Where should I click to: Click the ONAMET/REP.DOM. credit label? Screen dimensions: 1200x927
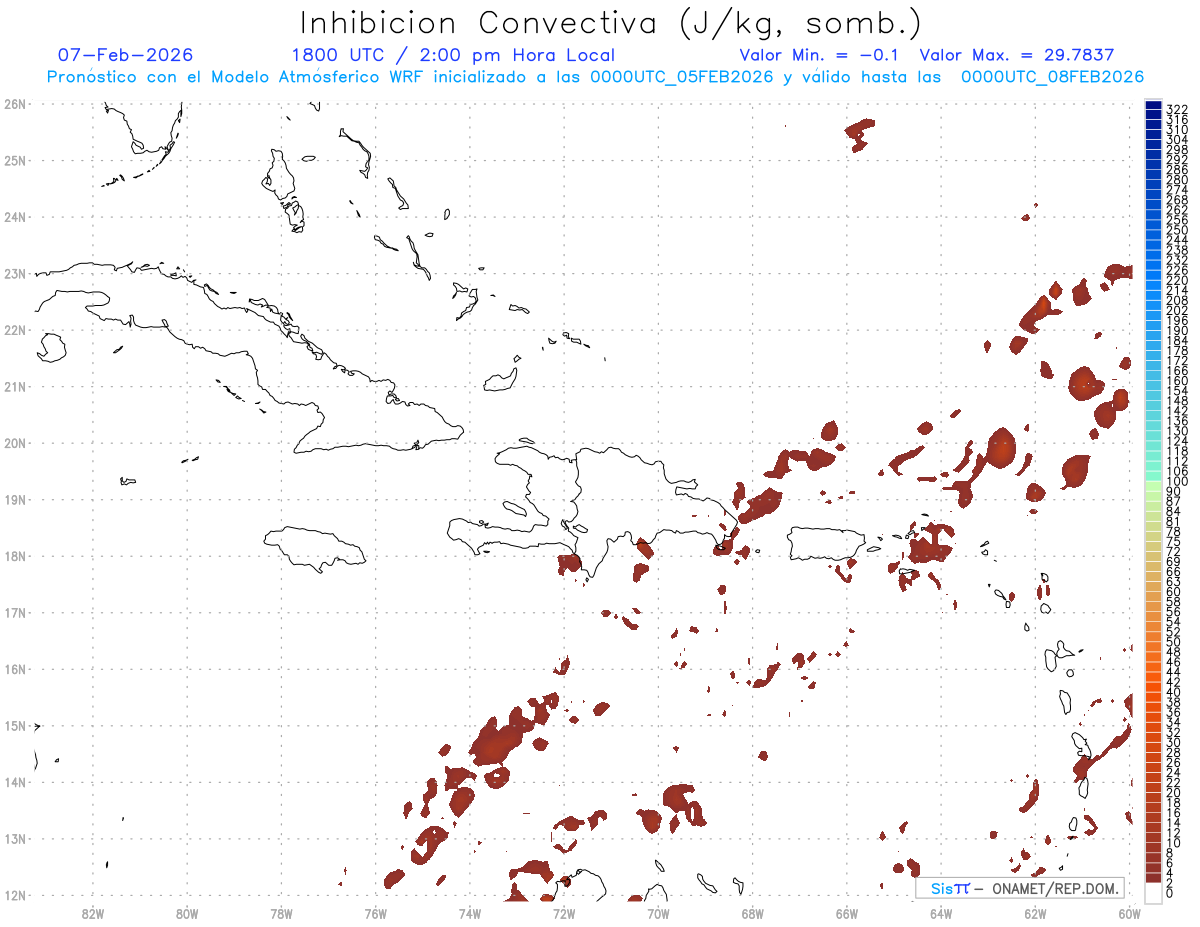pyautogui.click(x=1054, y=888)
